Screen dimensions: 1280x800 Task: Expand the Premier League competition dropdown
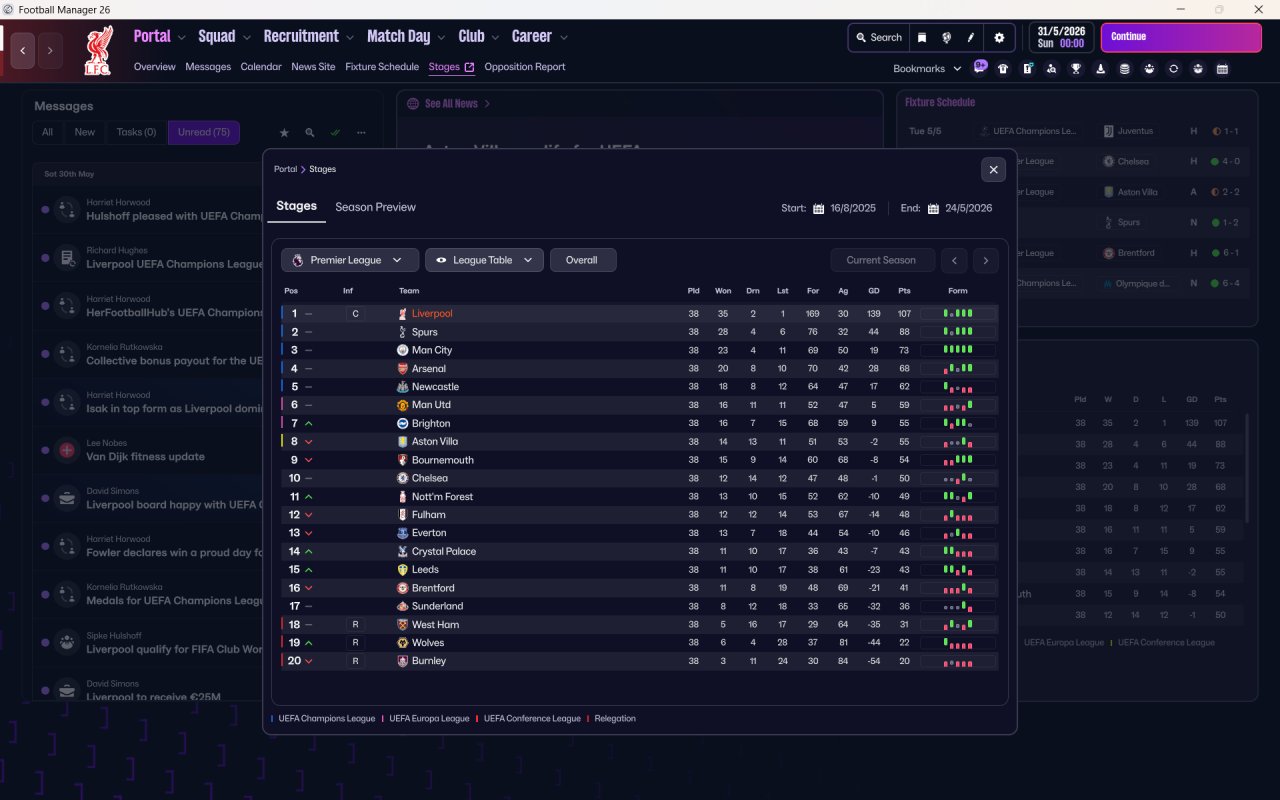(350, 260)
